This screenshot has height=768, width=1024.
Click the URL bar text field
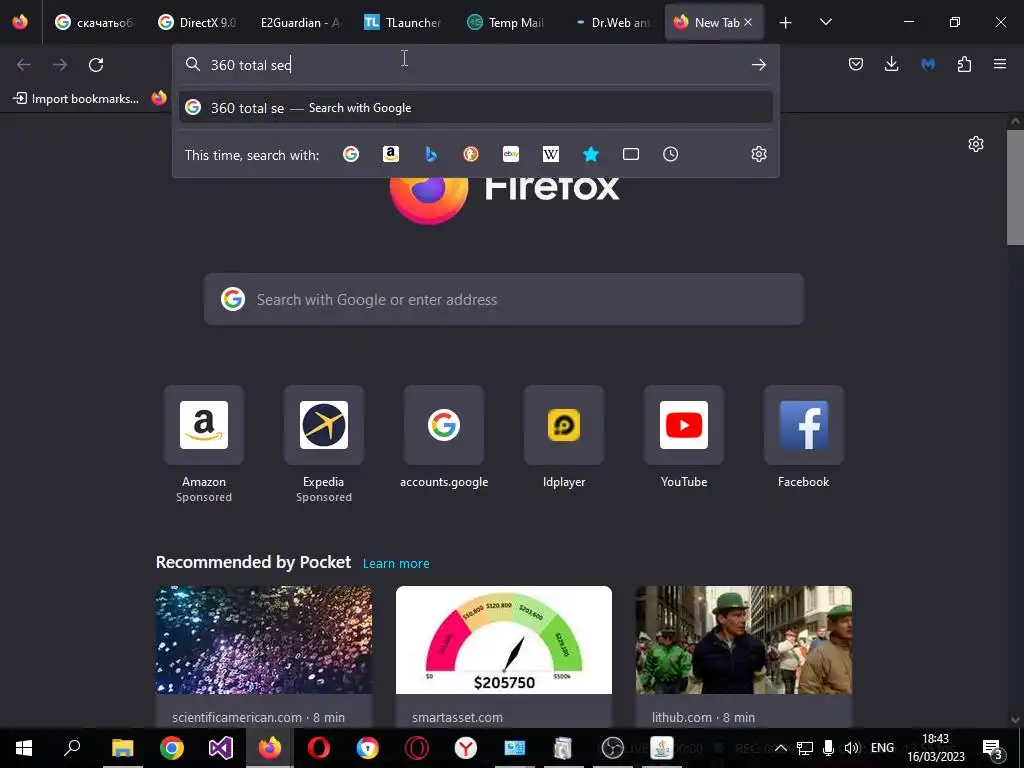(476, 65)
